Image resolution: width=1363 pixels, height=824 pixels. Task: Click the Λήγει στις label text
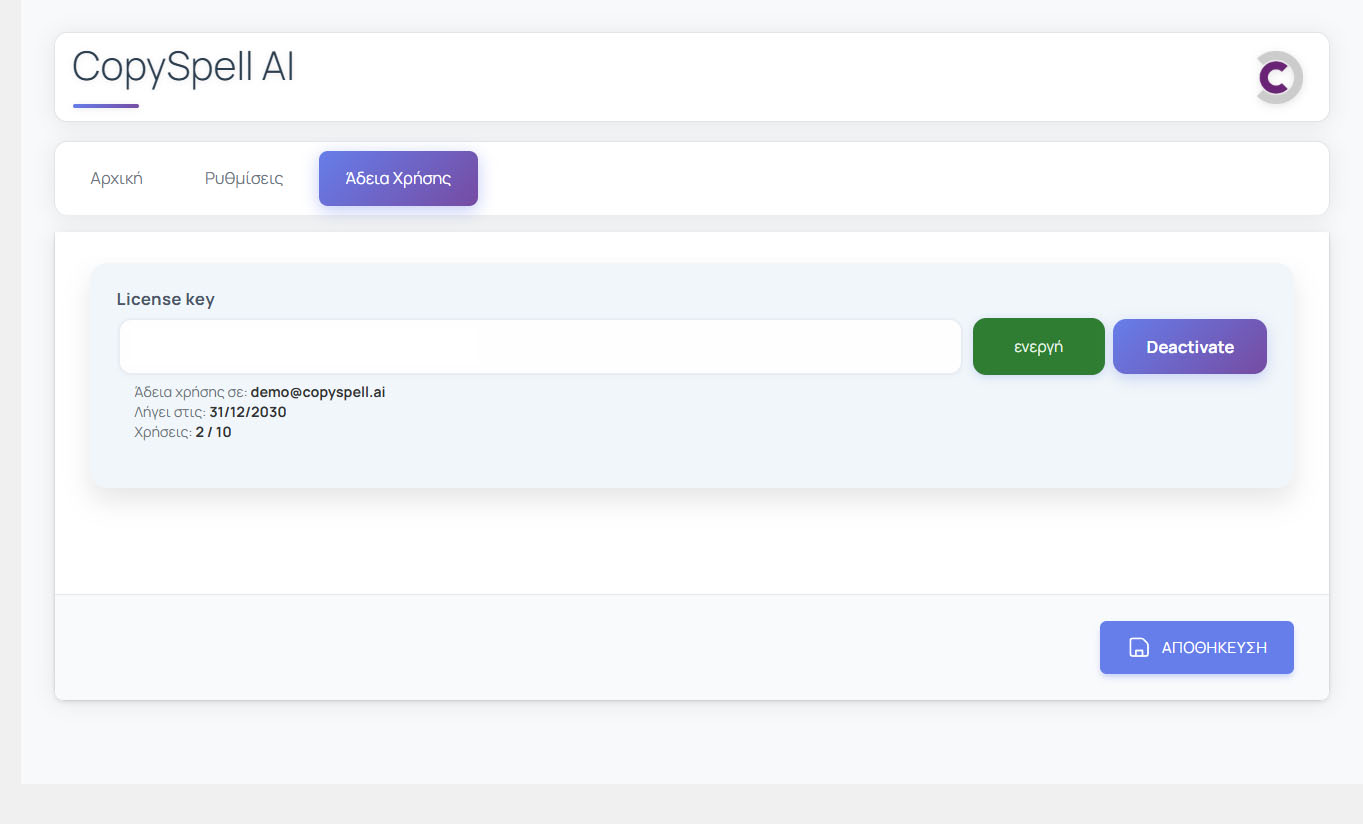[169, 412]
